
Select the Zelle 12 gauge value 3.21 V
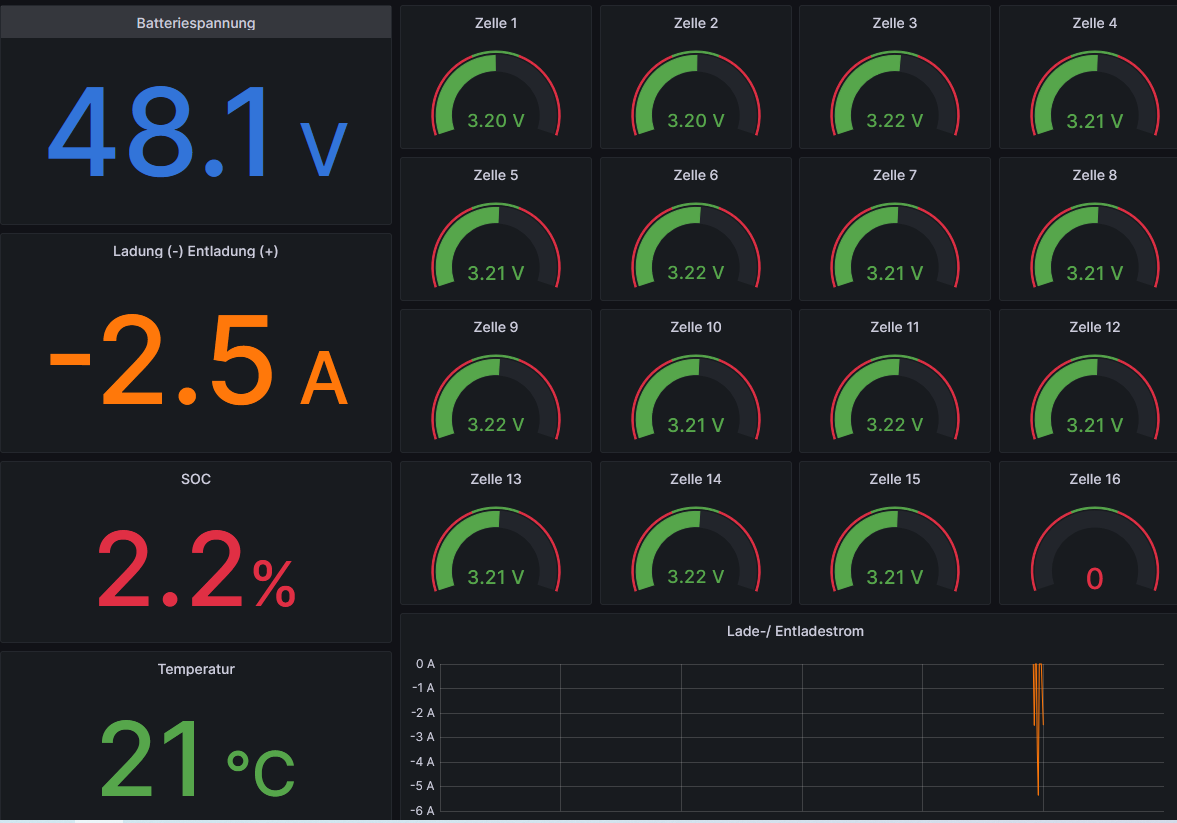click(x=1094, y=425)
